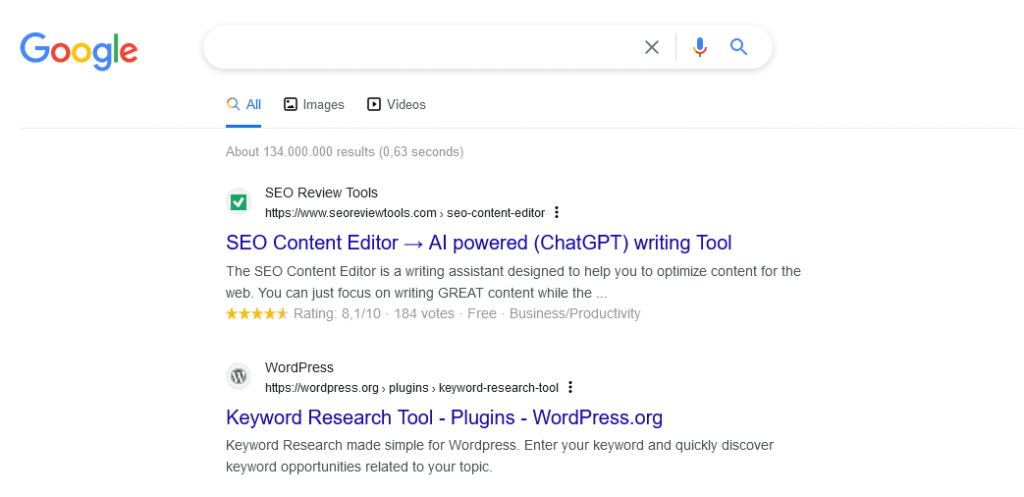Select the All results tab
Screen dimensions: 1024x497
tap(244, 105)
